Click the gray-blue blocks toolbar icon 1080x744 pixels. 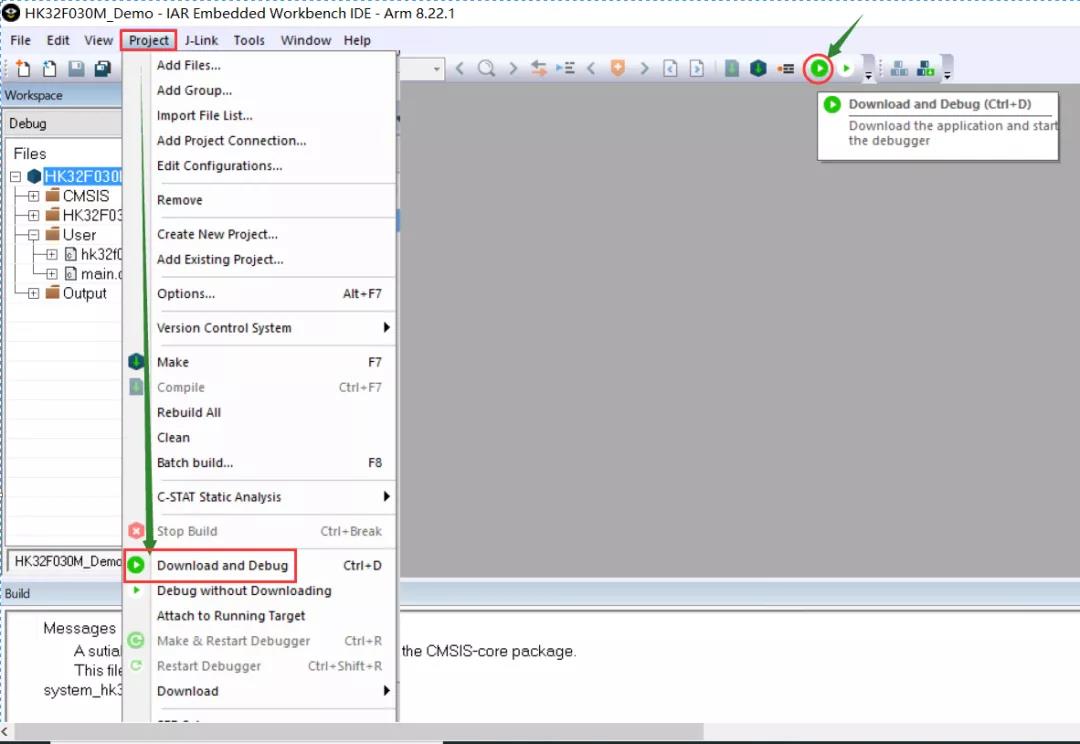point(899,68)
